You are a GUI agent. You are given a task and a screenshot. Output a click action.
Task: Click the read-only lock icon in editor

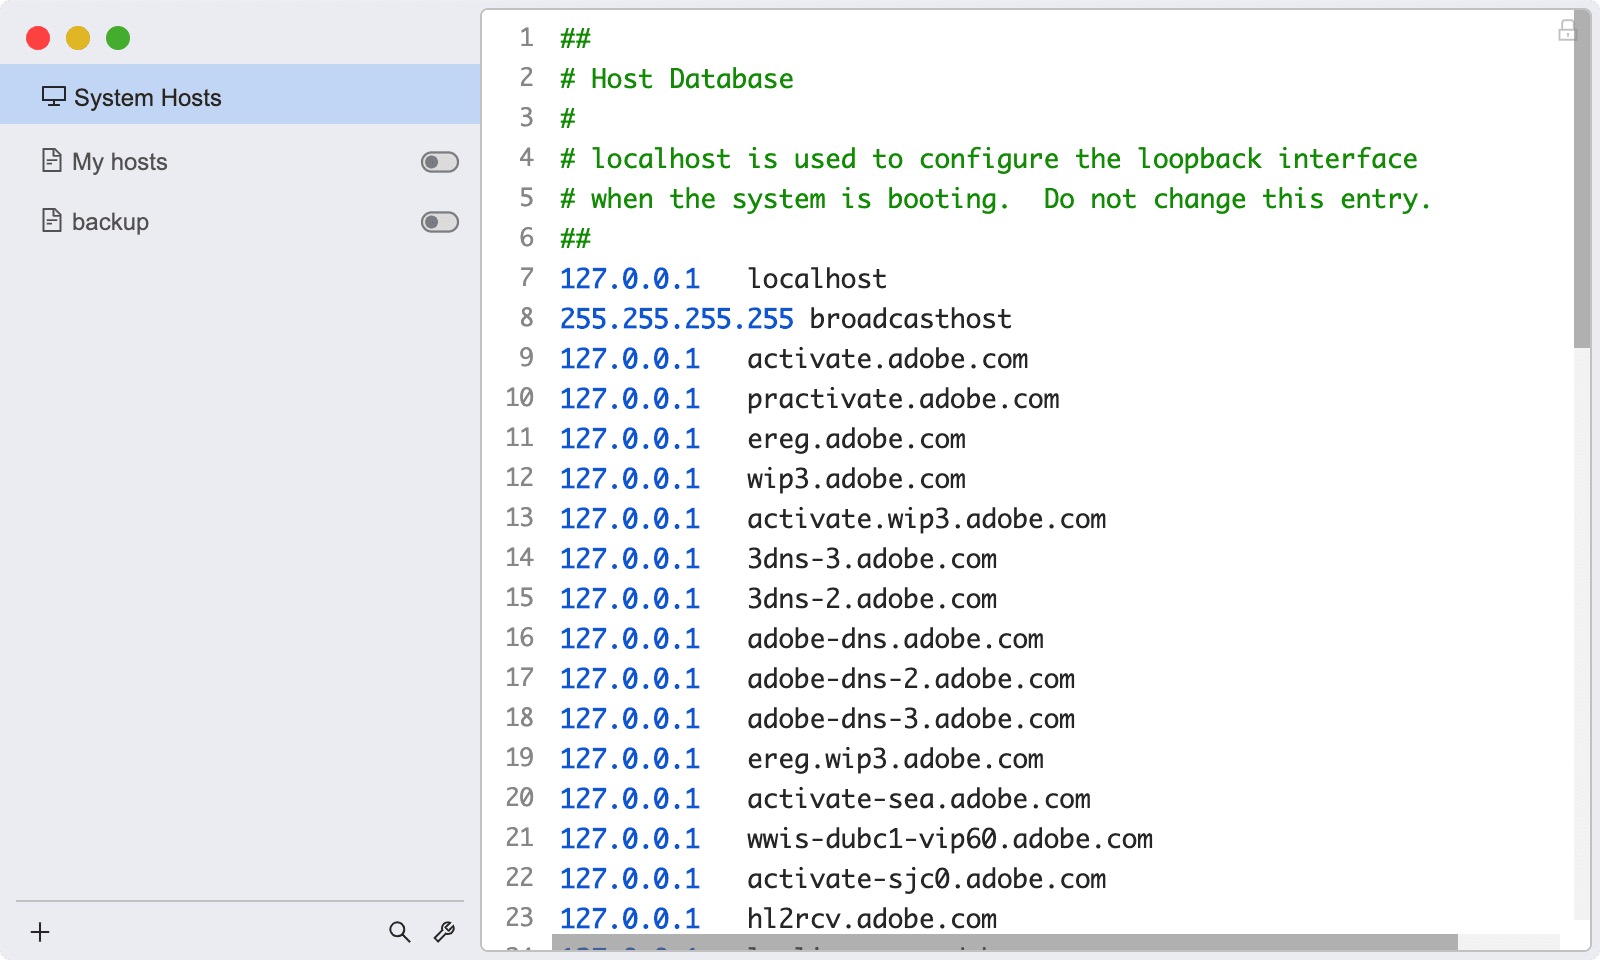(1566, 31)
